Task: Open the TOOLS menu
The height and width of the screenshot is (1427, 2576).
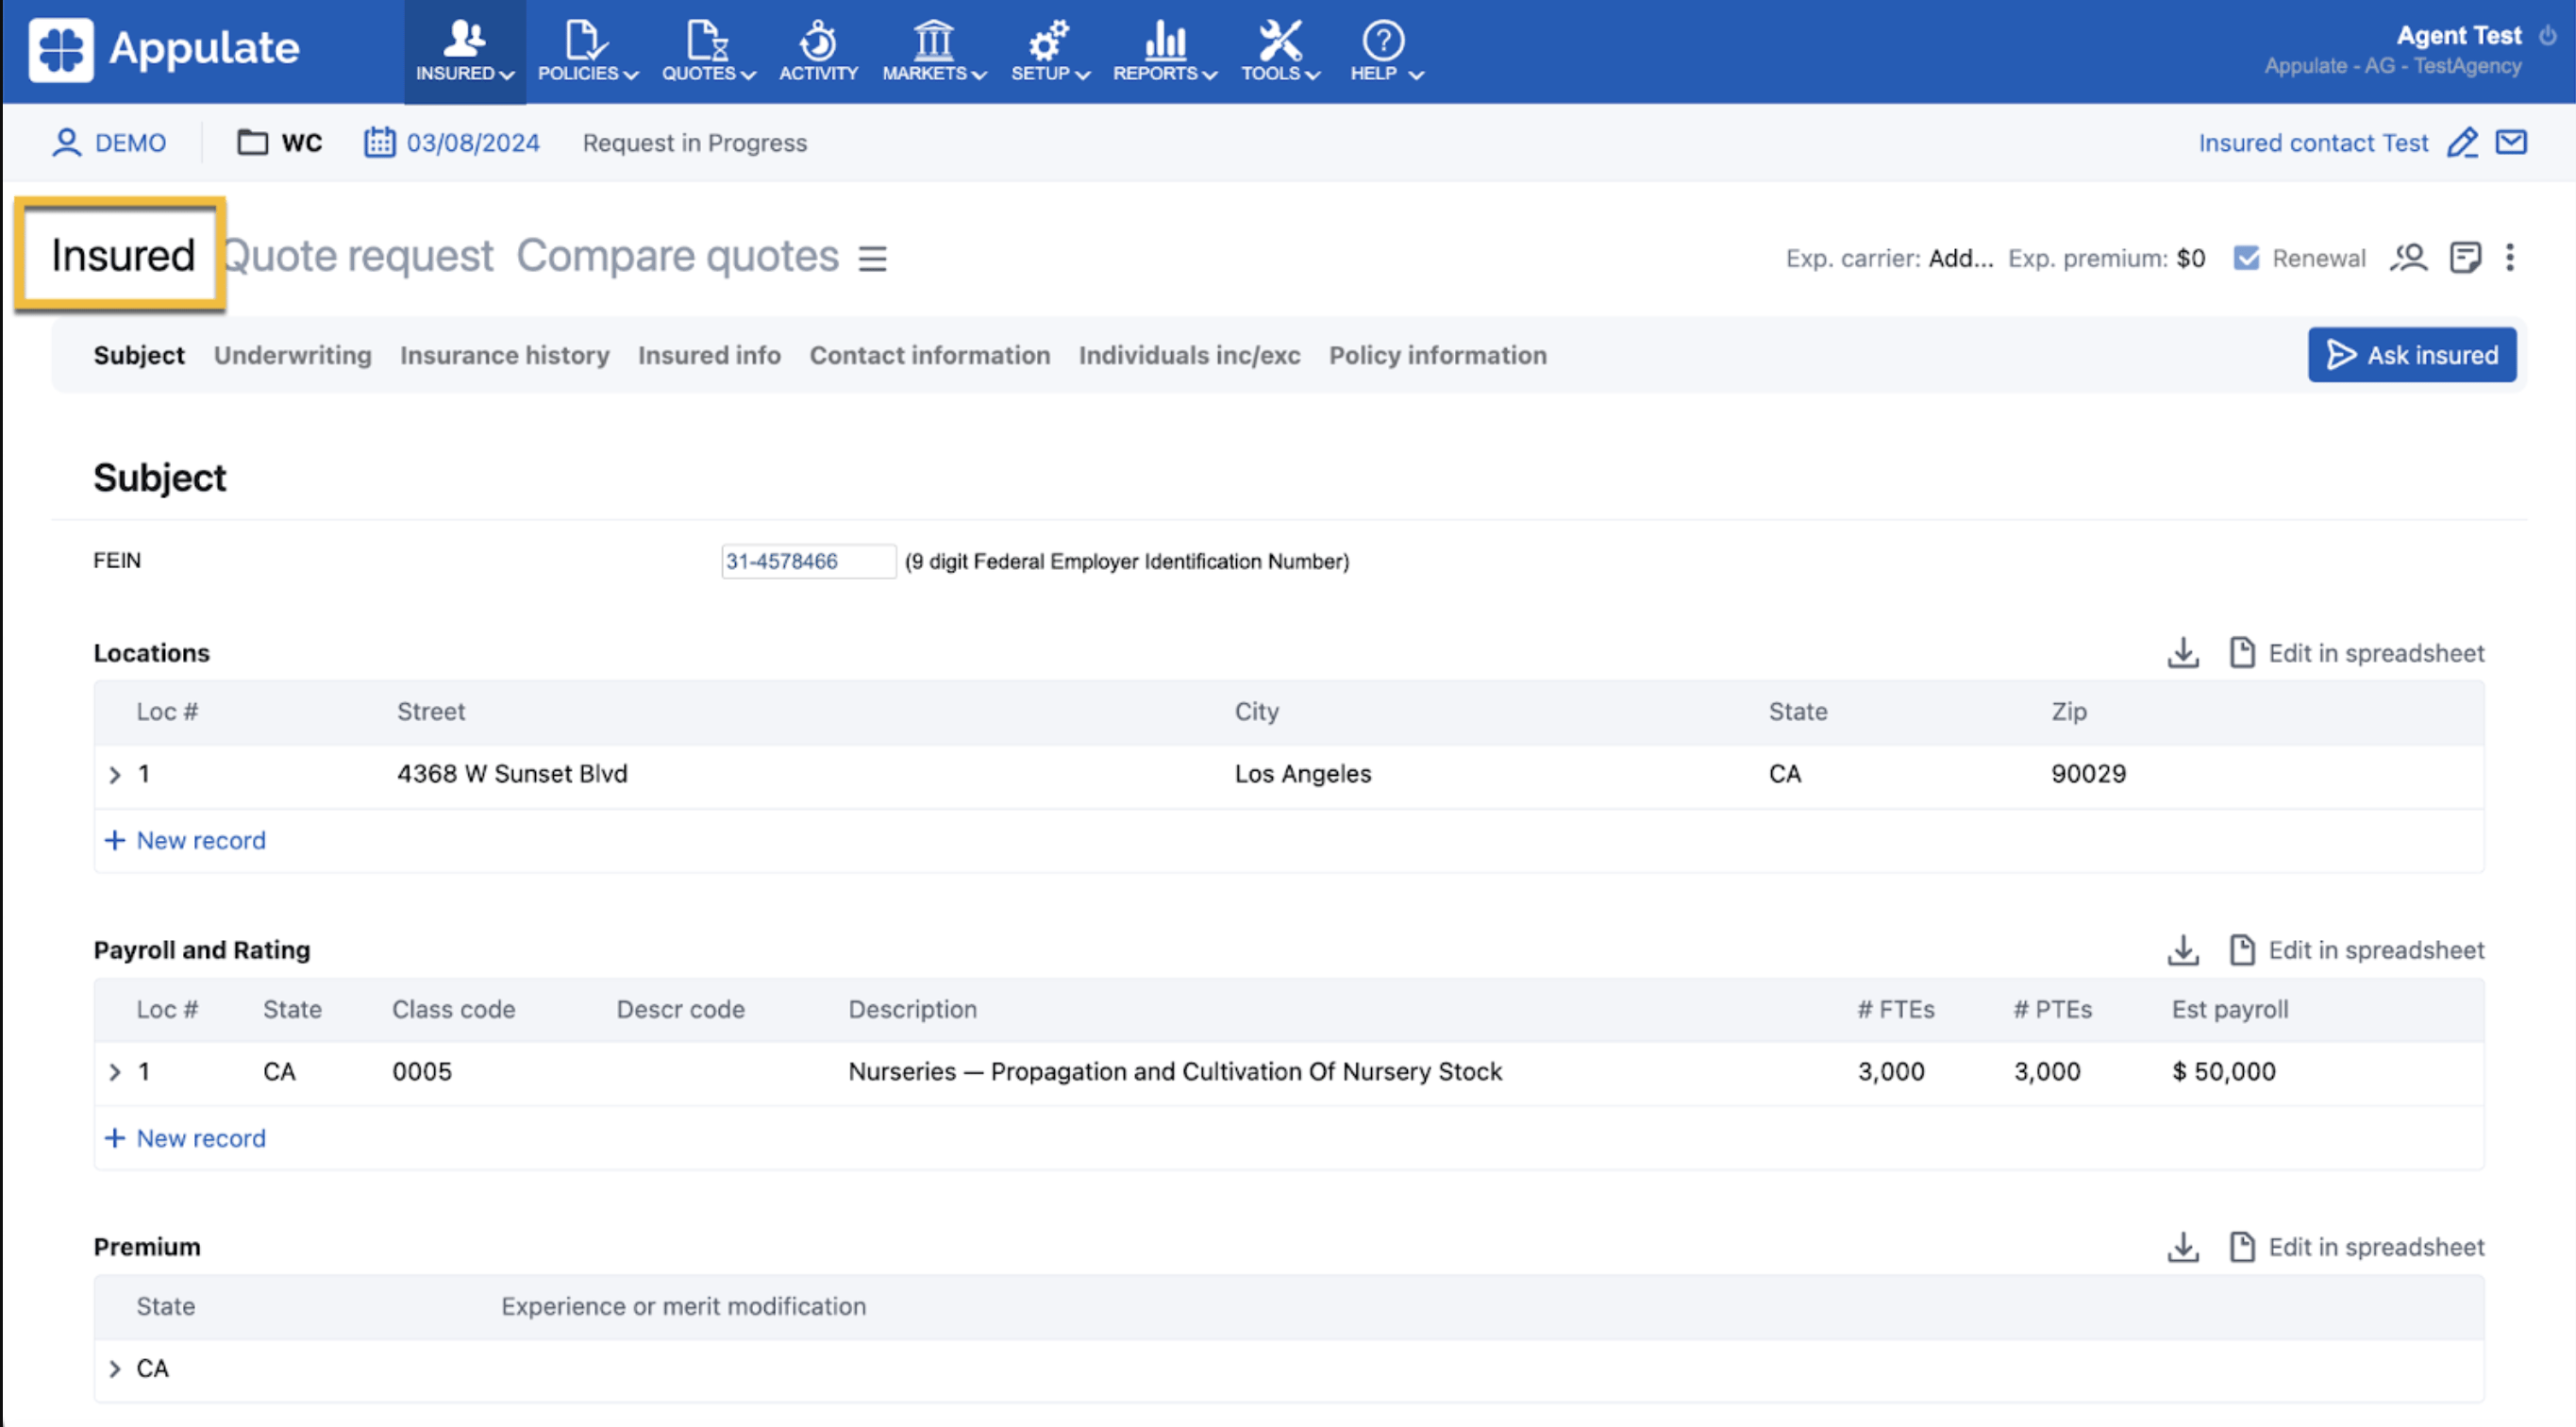Action: click(x=1280, y=51)
